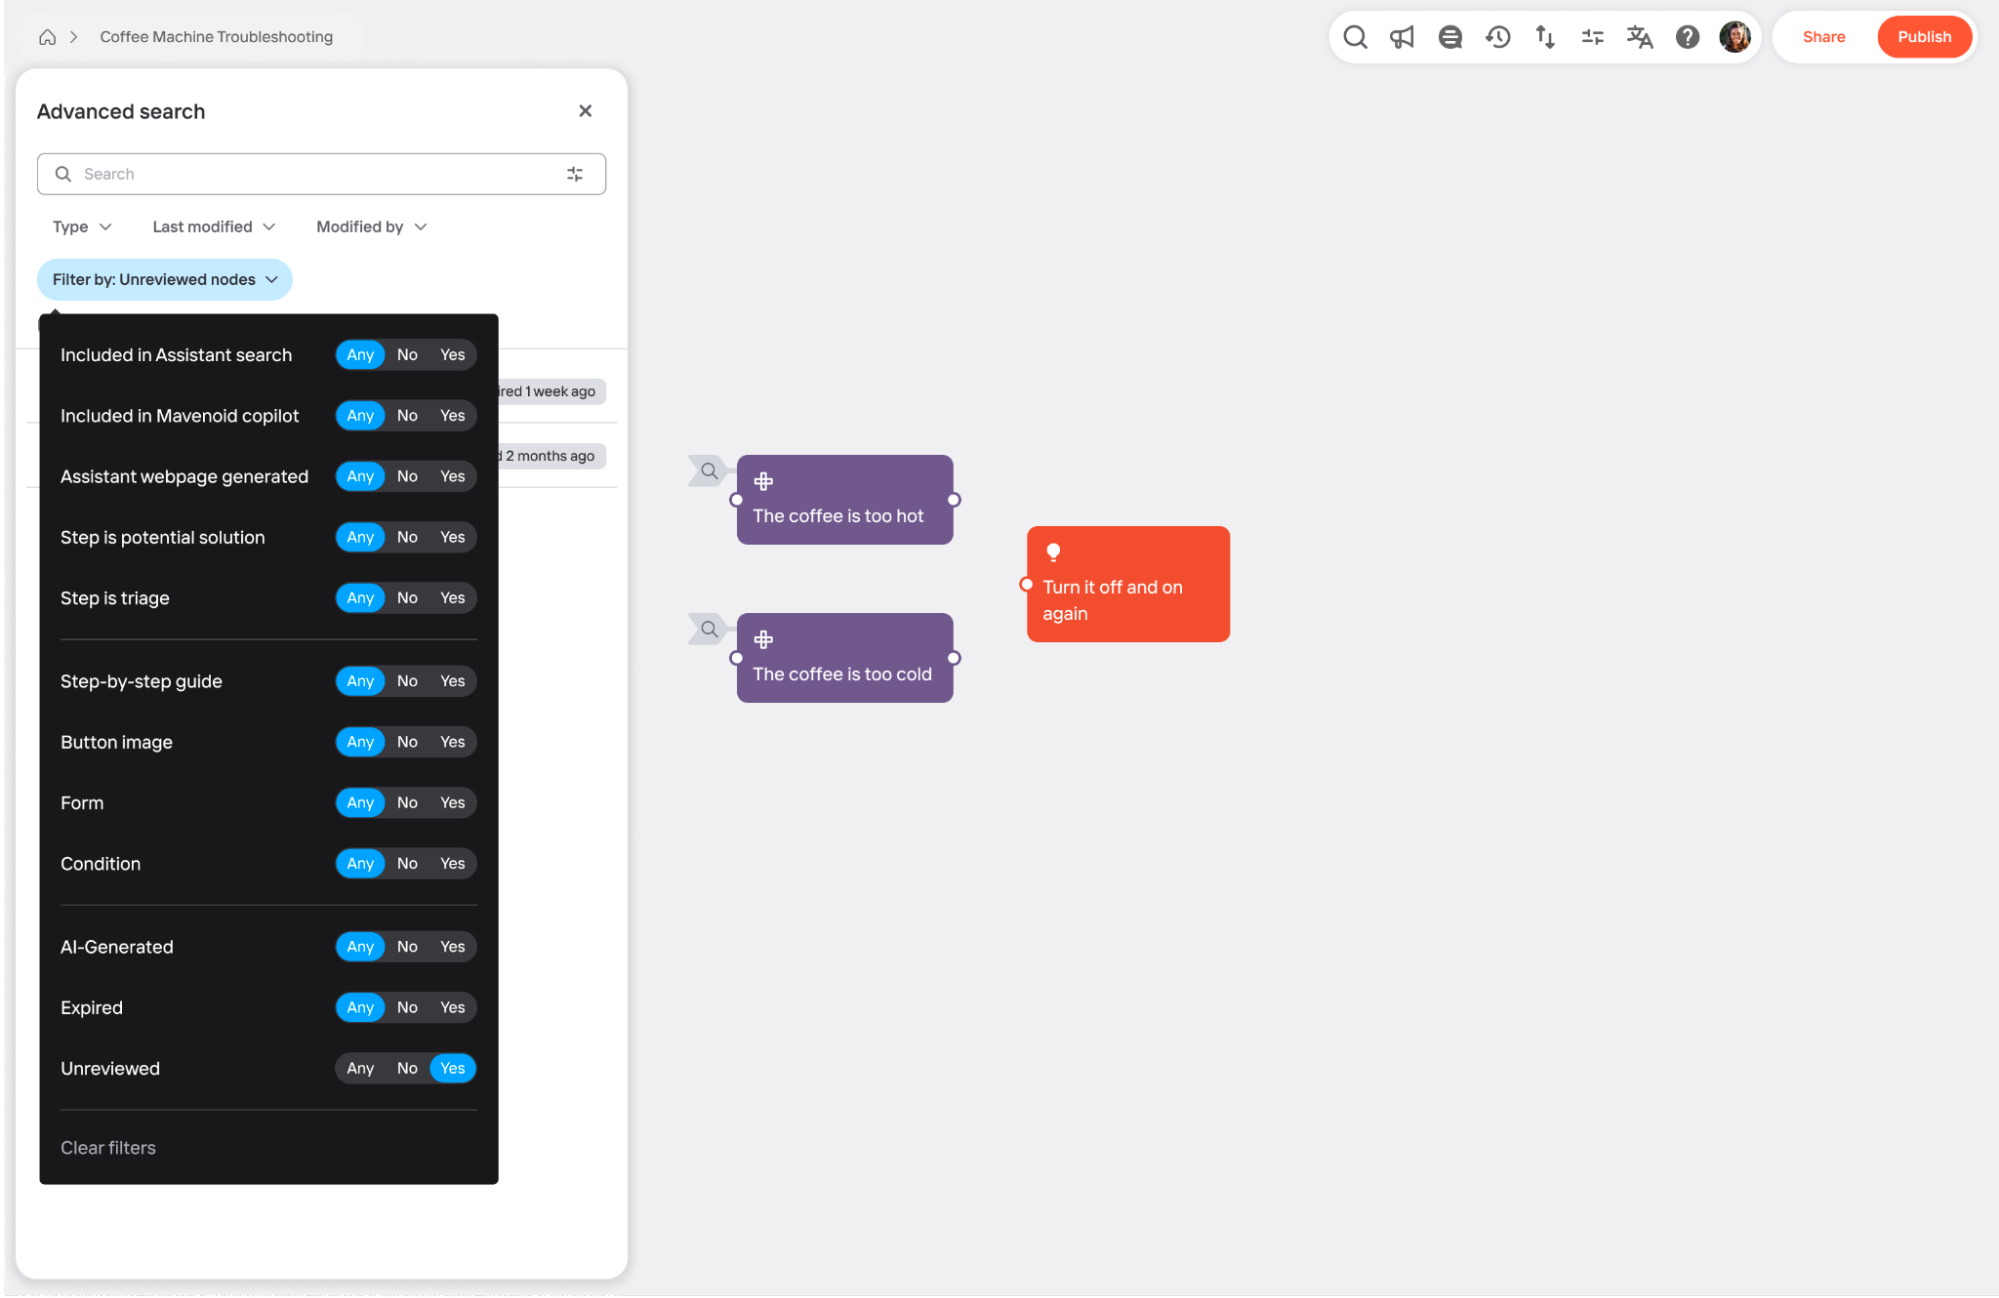The image size is (1999, 1298).
Task: Click the '2 months ago' result tag
Action: pyautogui.click(x=552, y=457)
